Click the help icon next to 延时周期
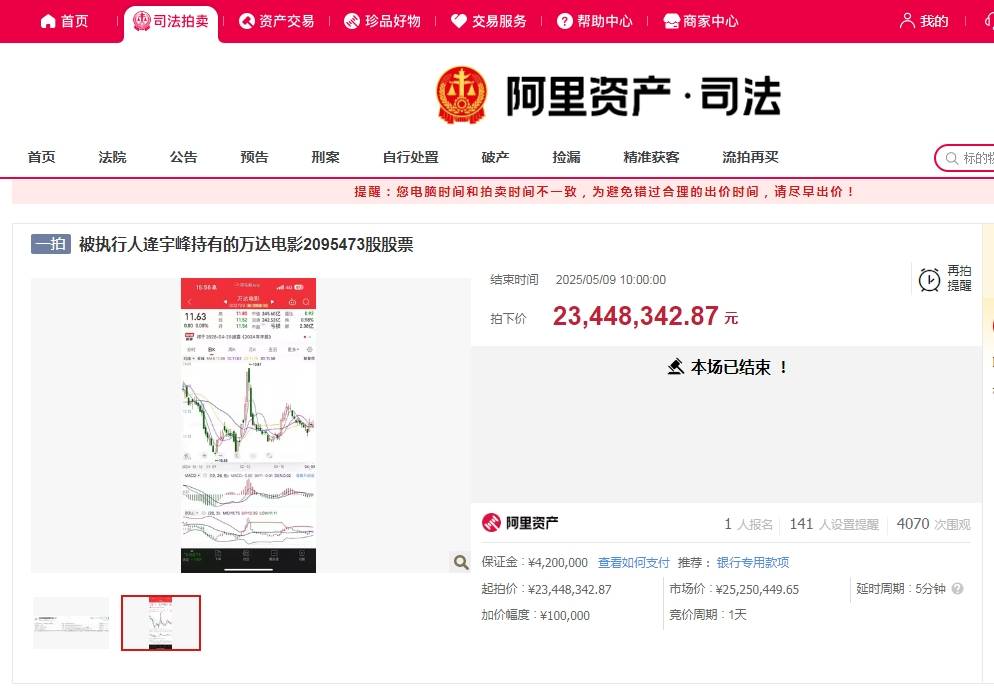The width and height of the screenshot is (994, 694). coord(957,589)
